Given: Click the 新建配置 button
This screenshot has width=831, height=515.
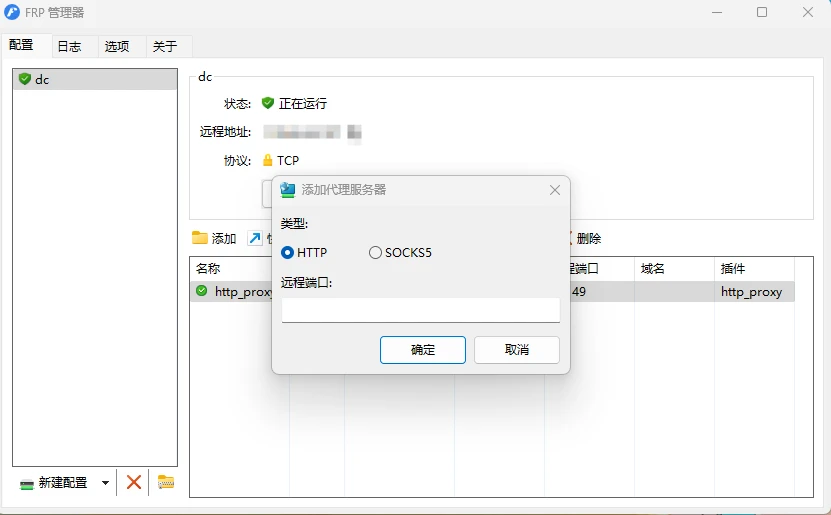Looking at the screenshot, I should coord(54,483).
